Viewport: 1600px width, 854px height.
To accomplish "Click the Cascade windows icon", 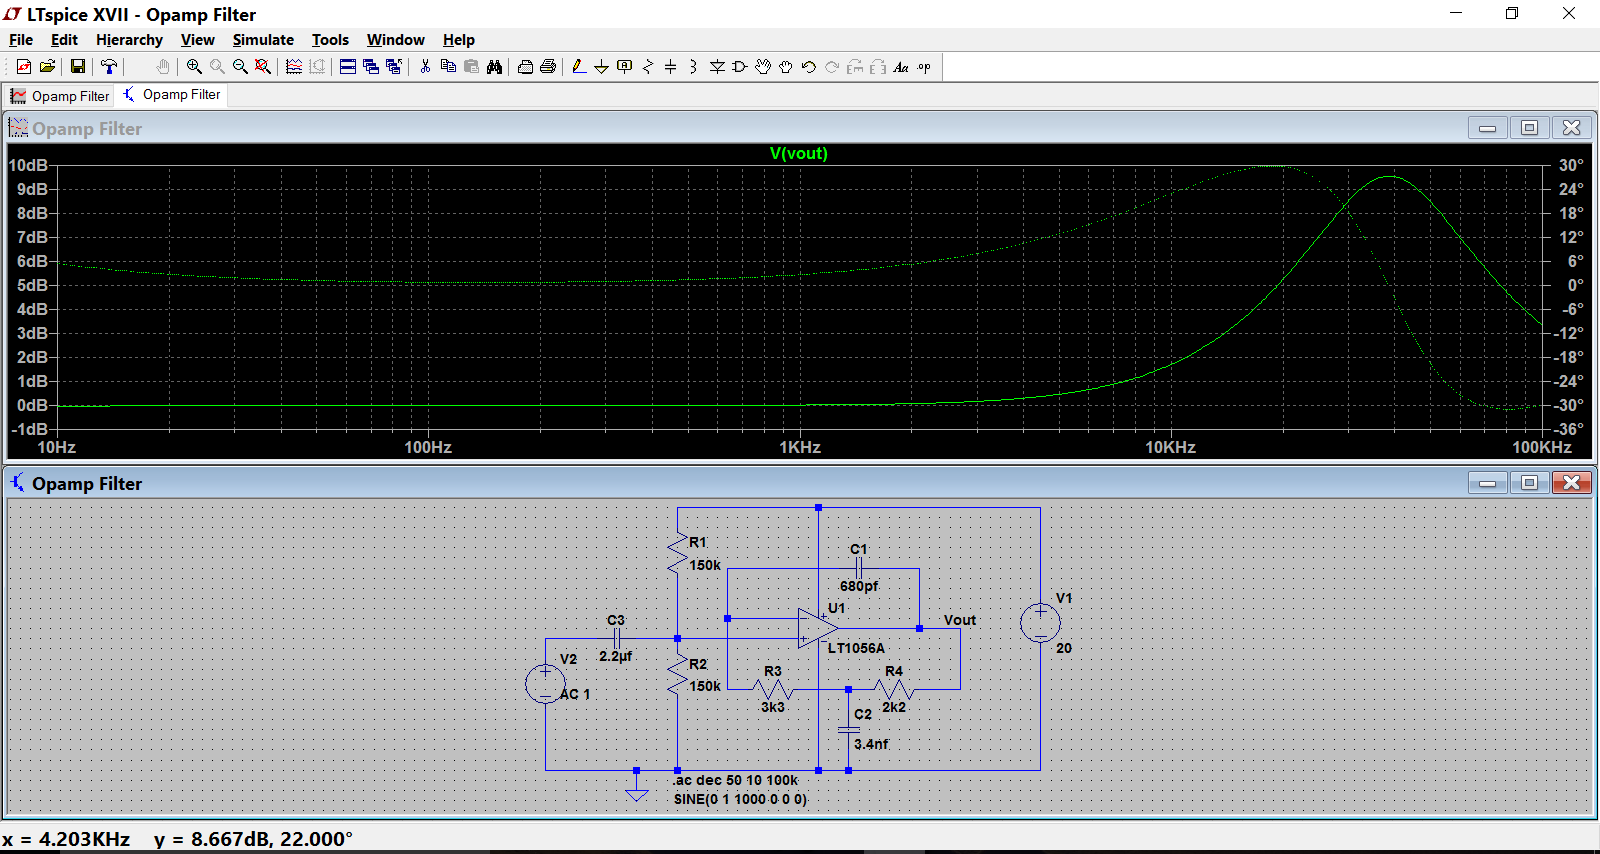I will 371,67.
